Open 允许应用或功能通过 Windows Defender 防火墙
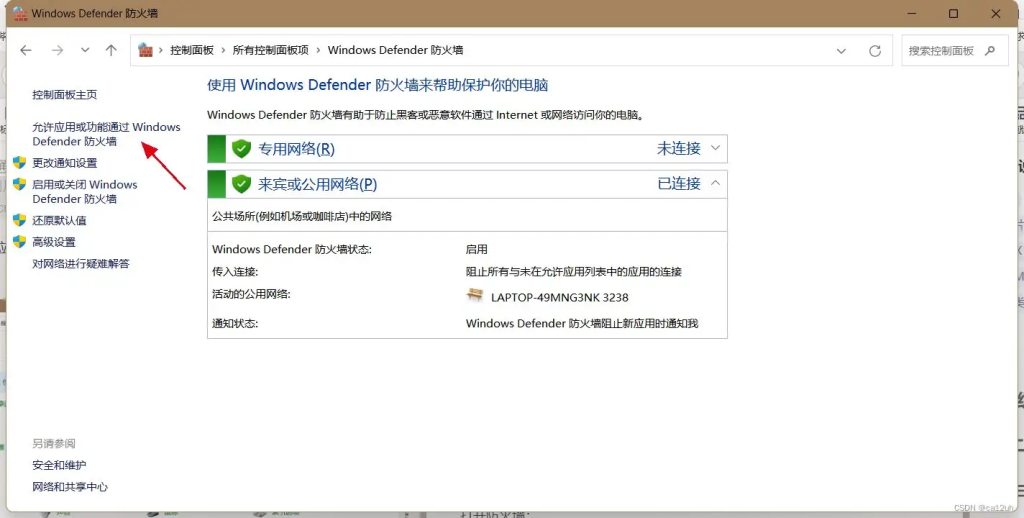Screen dimensions: 1024x518 tap(106, 134)
